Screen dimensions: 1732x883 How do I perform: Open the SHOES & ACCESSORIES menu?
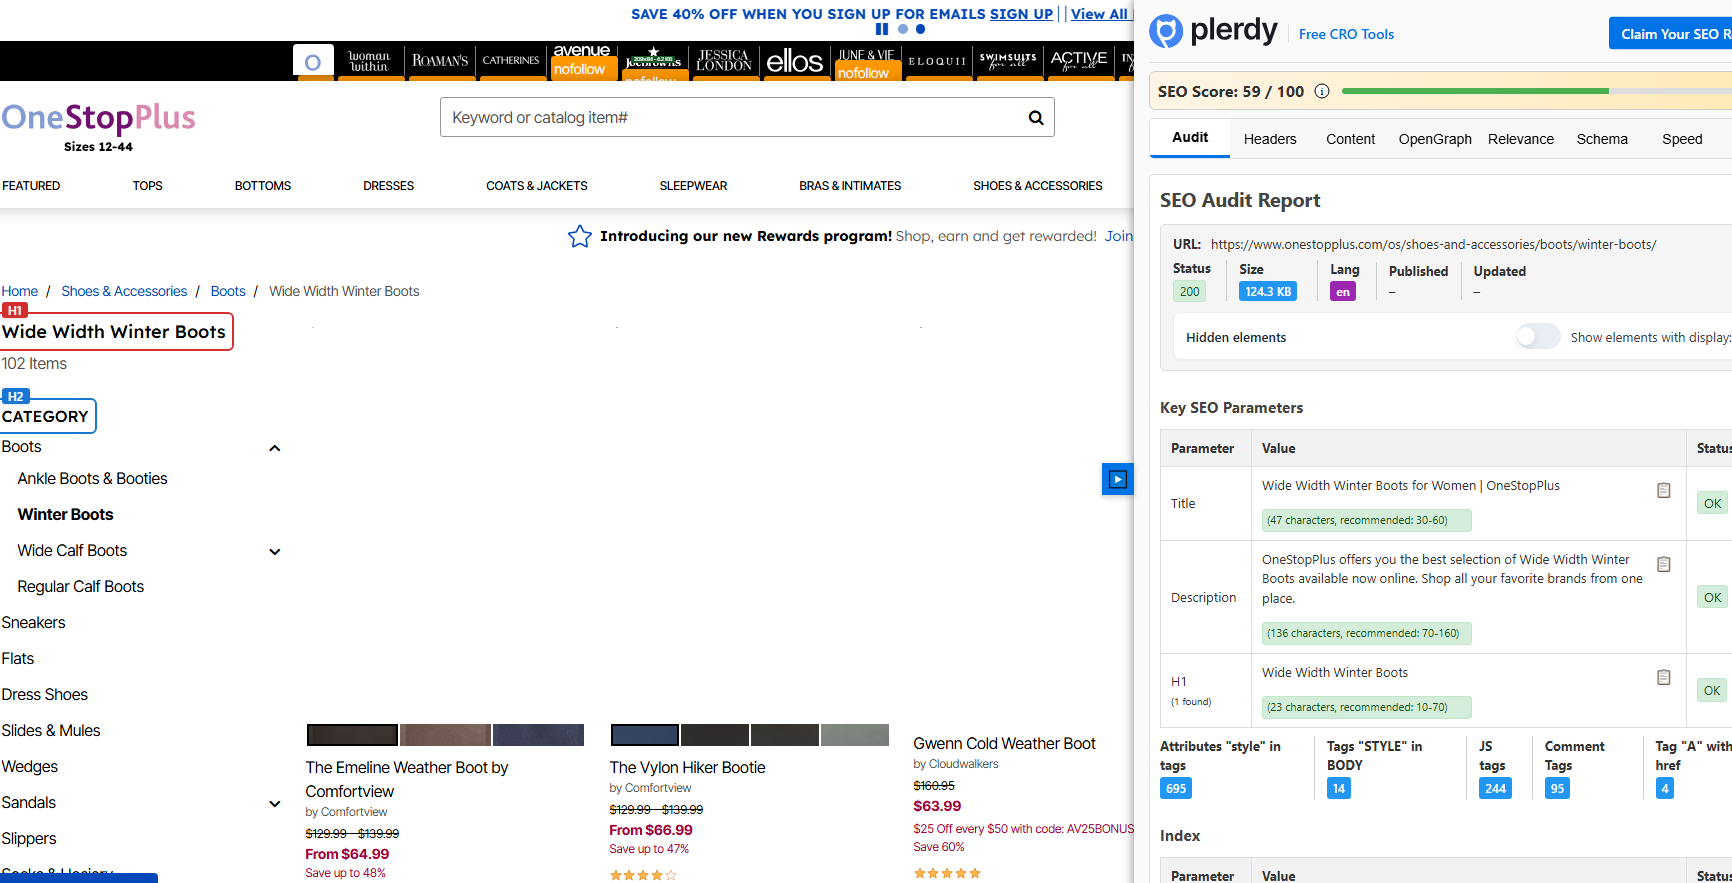(x=1038, y=186)
